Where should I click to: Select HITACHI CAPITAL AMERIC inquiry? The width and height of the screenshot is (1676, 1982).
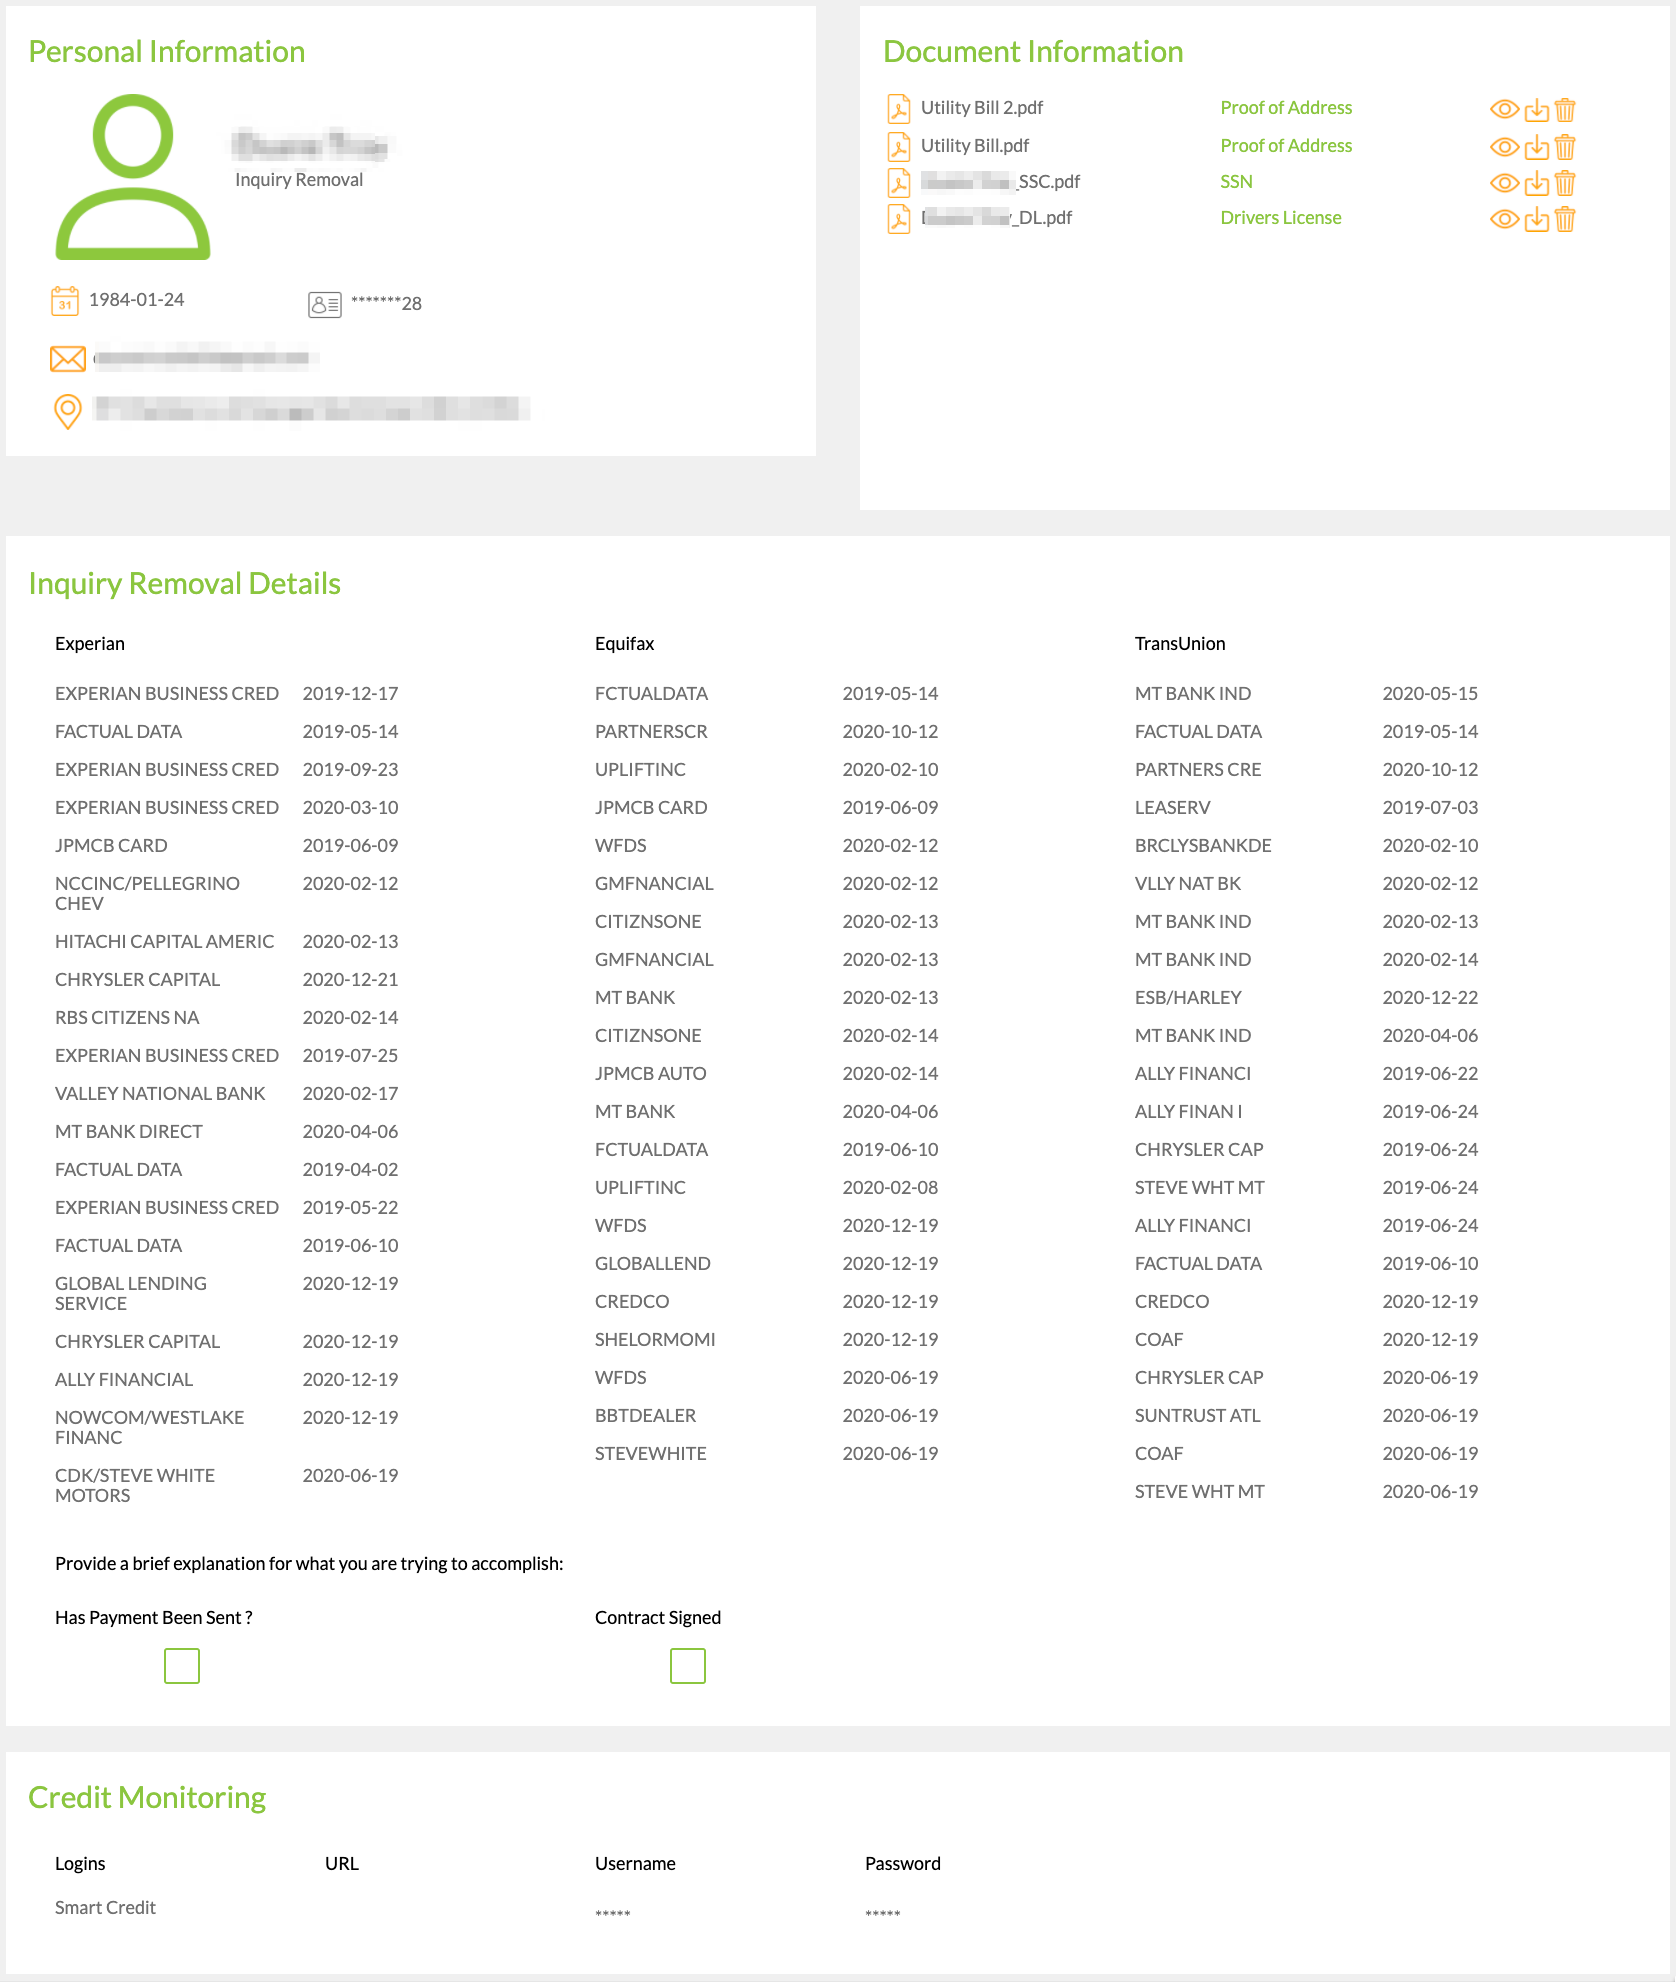(164, 942)
